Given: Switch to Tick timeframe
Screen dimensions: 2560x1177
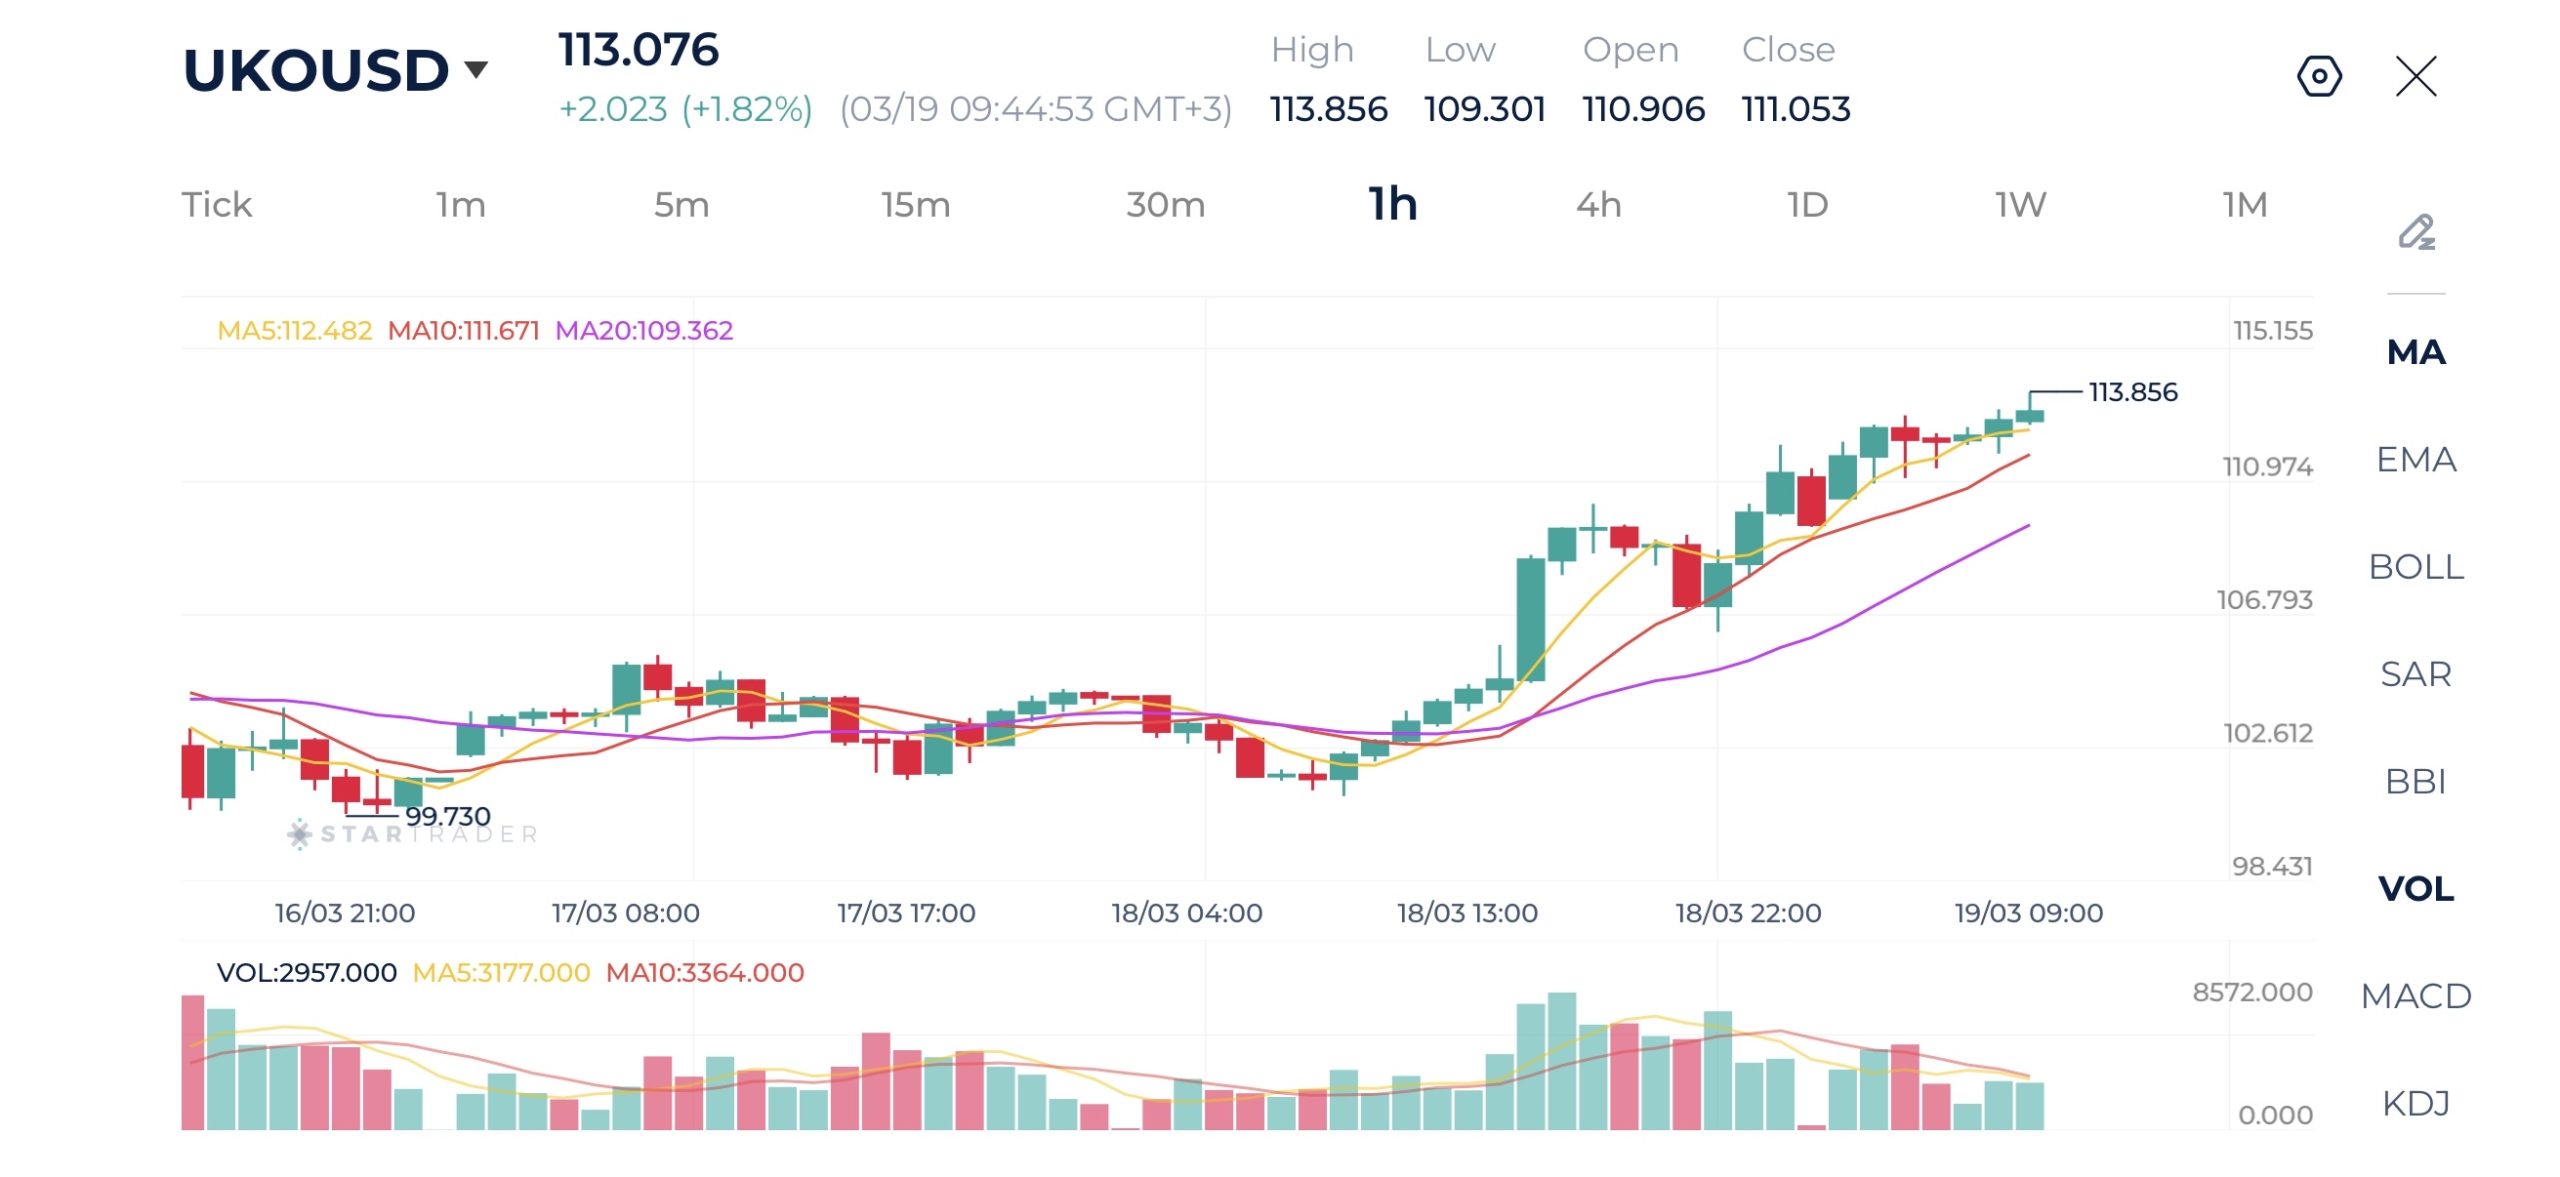Looking at the screenshot, I should point(216,205).
